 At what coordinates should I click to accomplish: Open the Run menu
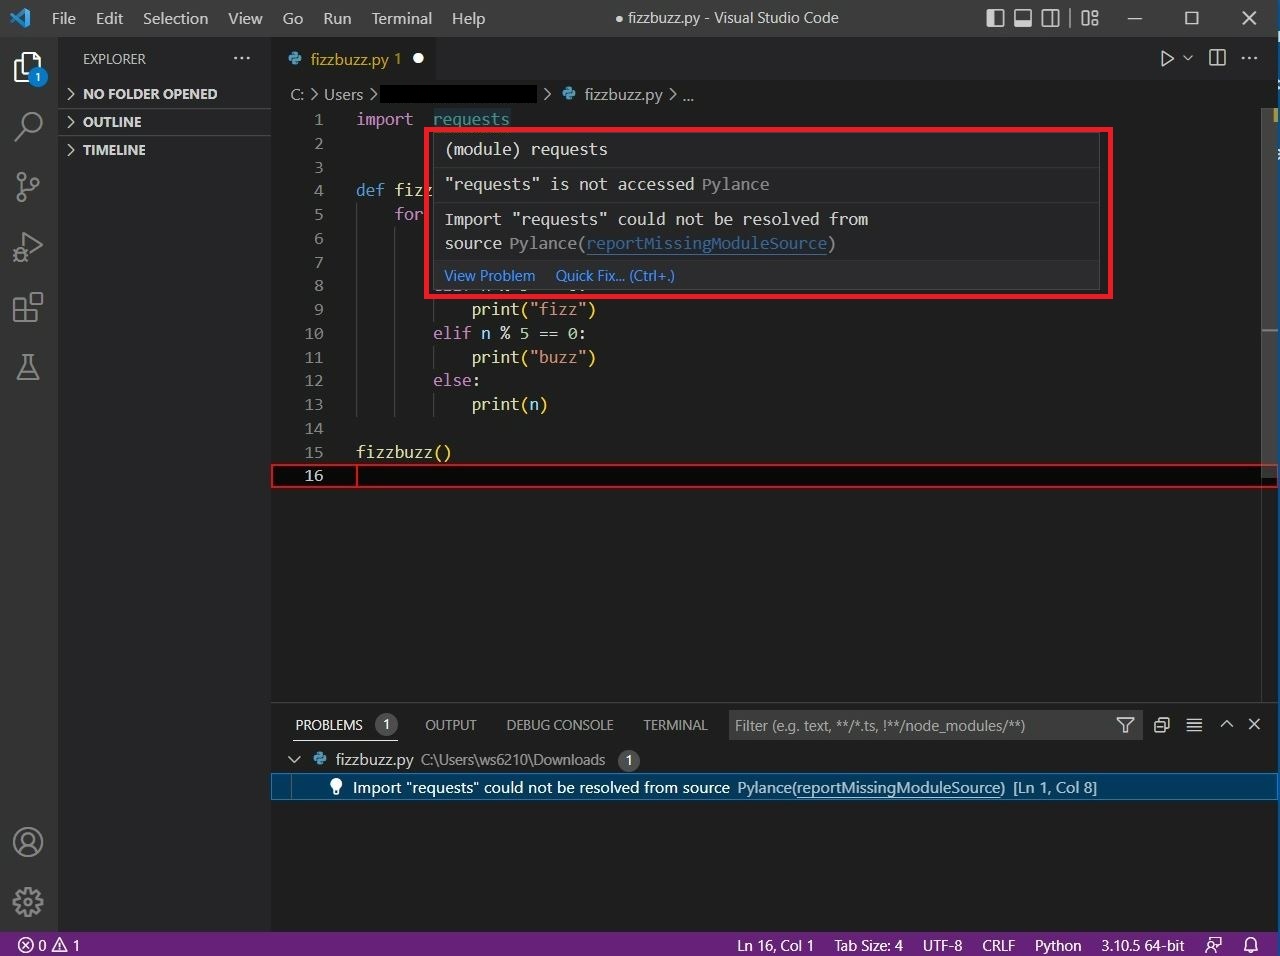pos(337,18)
